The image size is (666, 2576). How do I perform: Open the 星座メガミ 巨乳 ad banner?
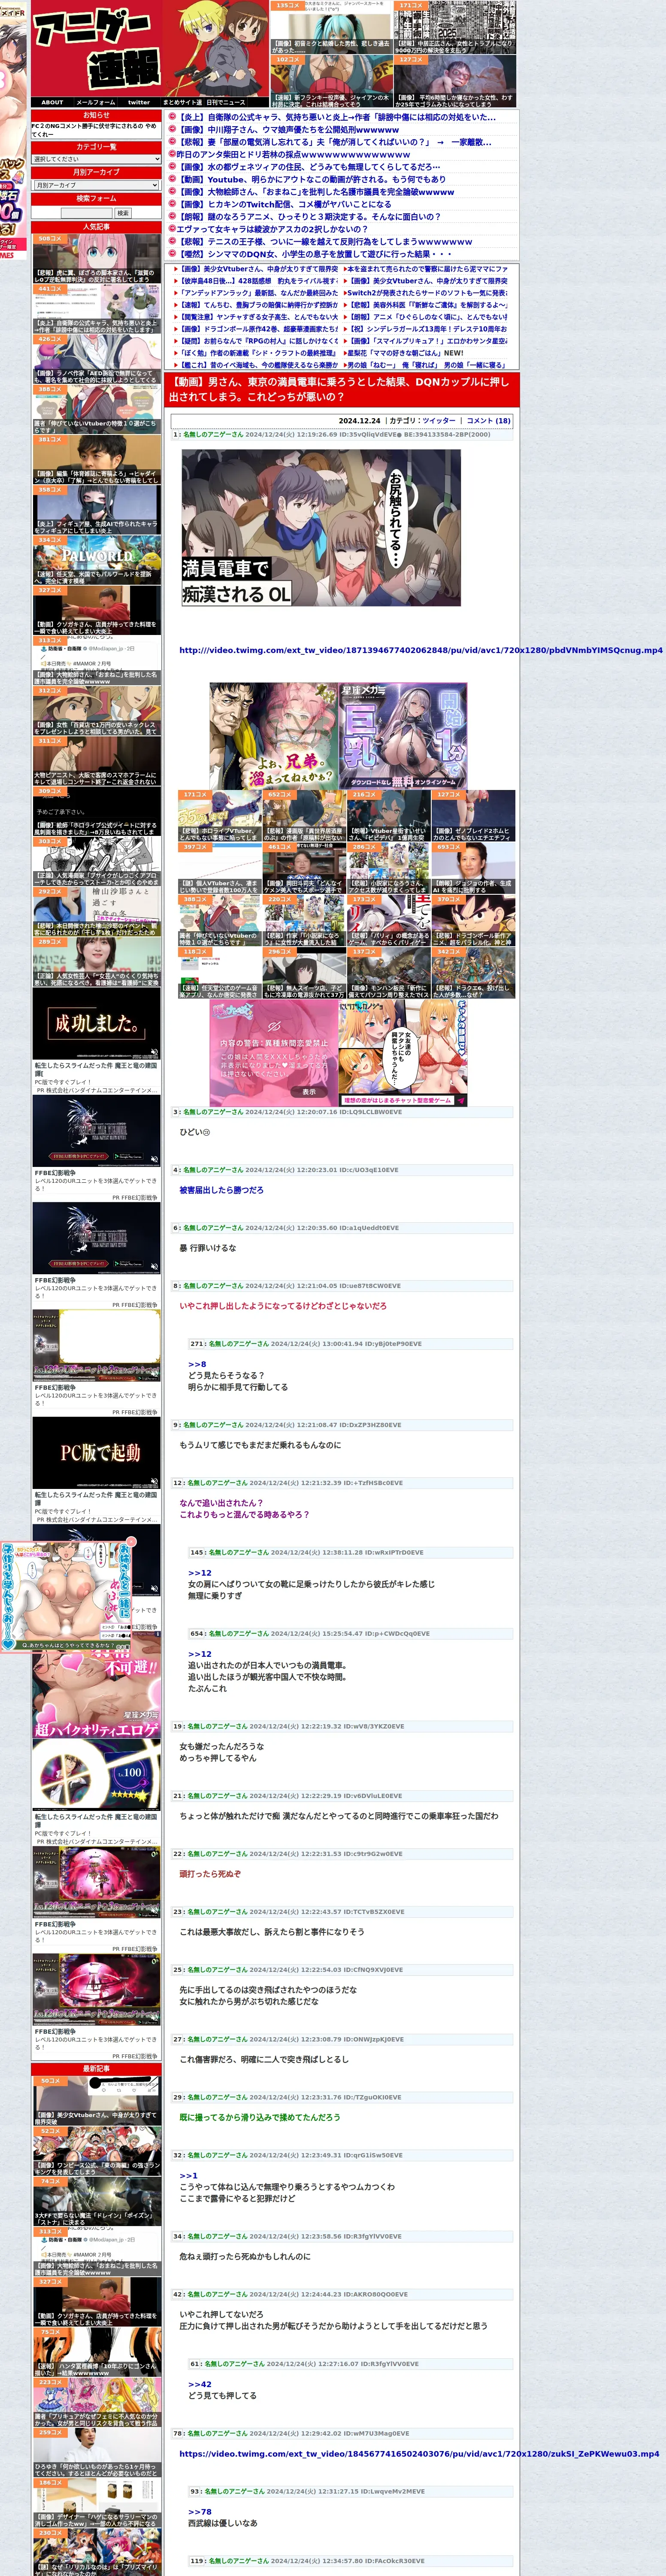tap(403, 735)
